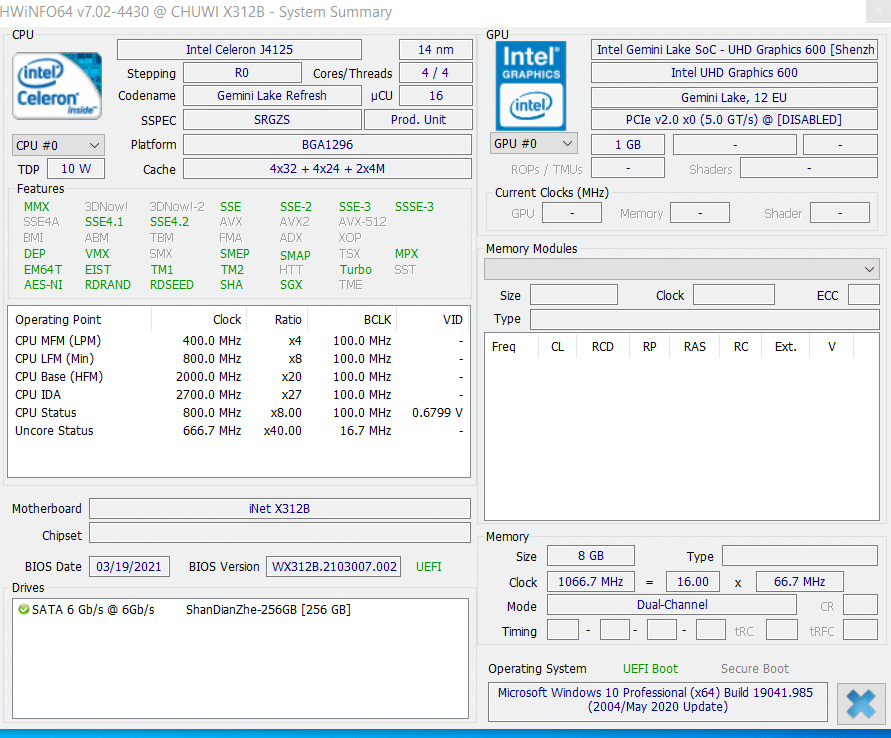The width and height of the screenshot is (891, 738).
Task: Click the AES-NI feature label
Action: pyautogui.click(x=43, y=285)
